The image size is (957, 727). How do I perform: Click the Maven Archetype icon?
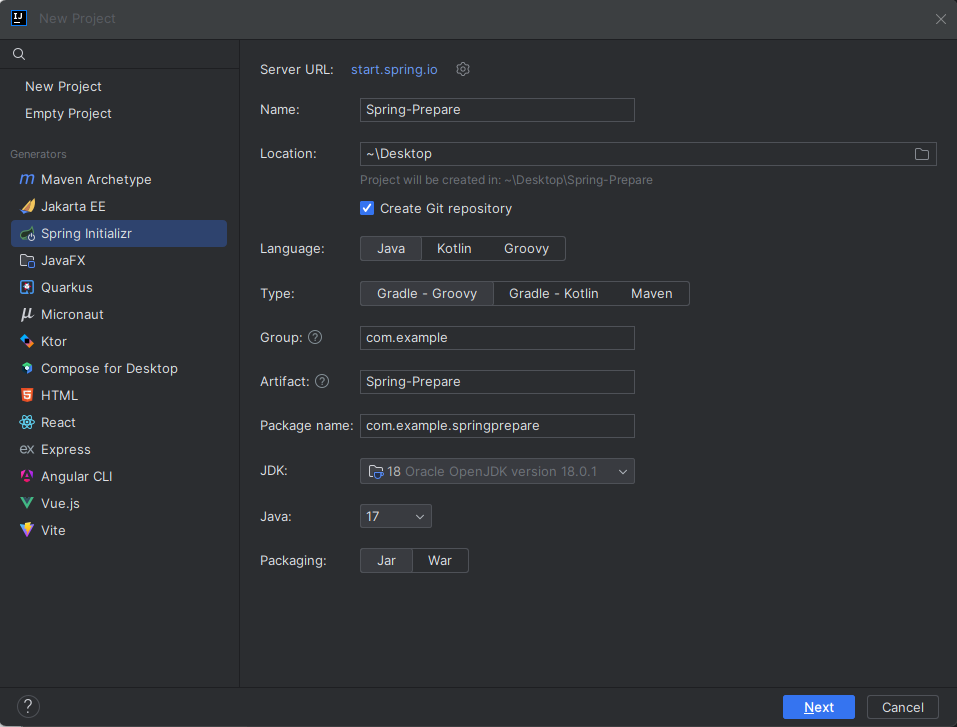coord(27,179)
